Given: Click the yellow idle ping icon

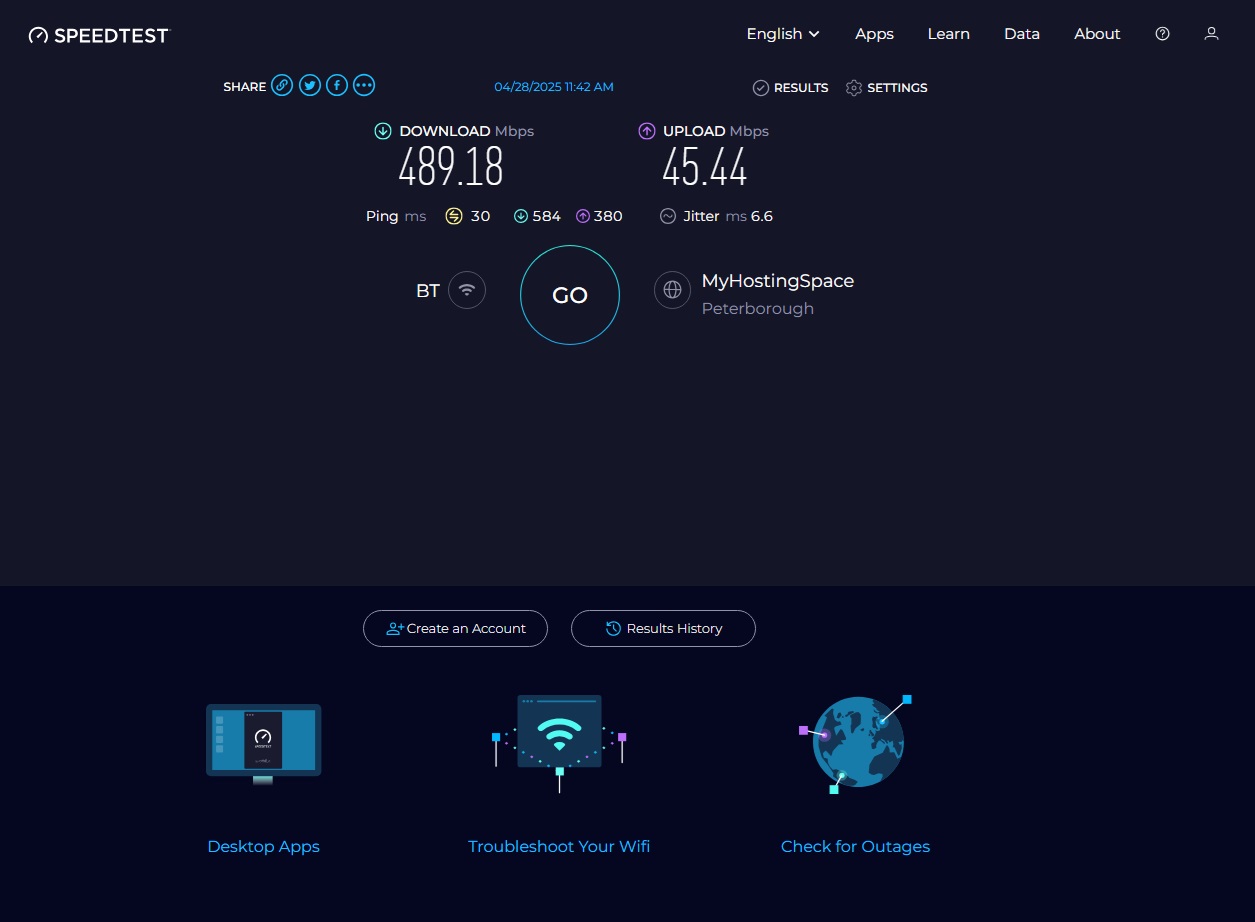Looking at the screenshot, I should pos(454,216).
